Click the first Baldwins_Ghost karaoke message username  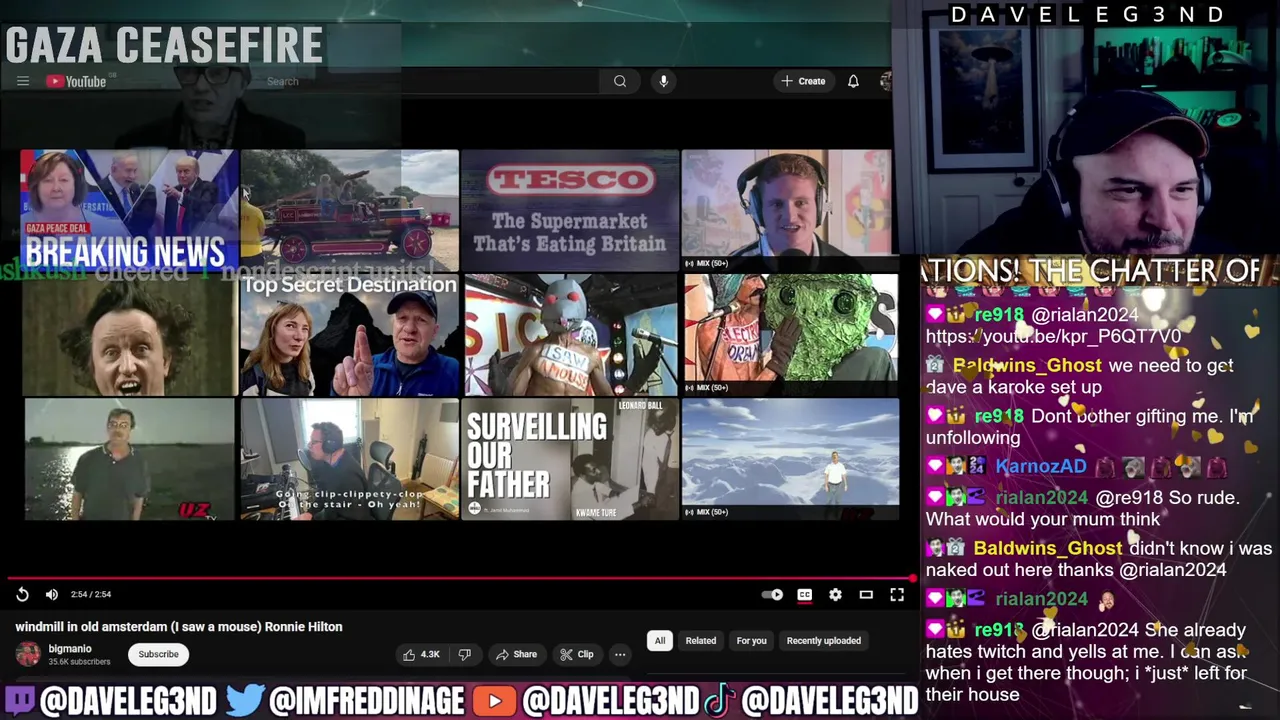click(x=1027, y=366)
